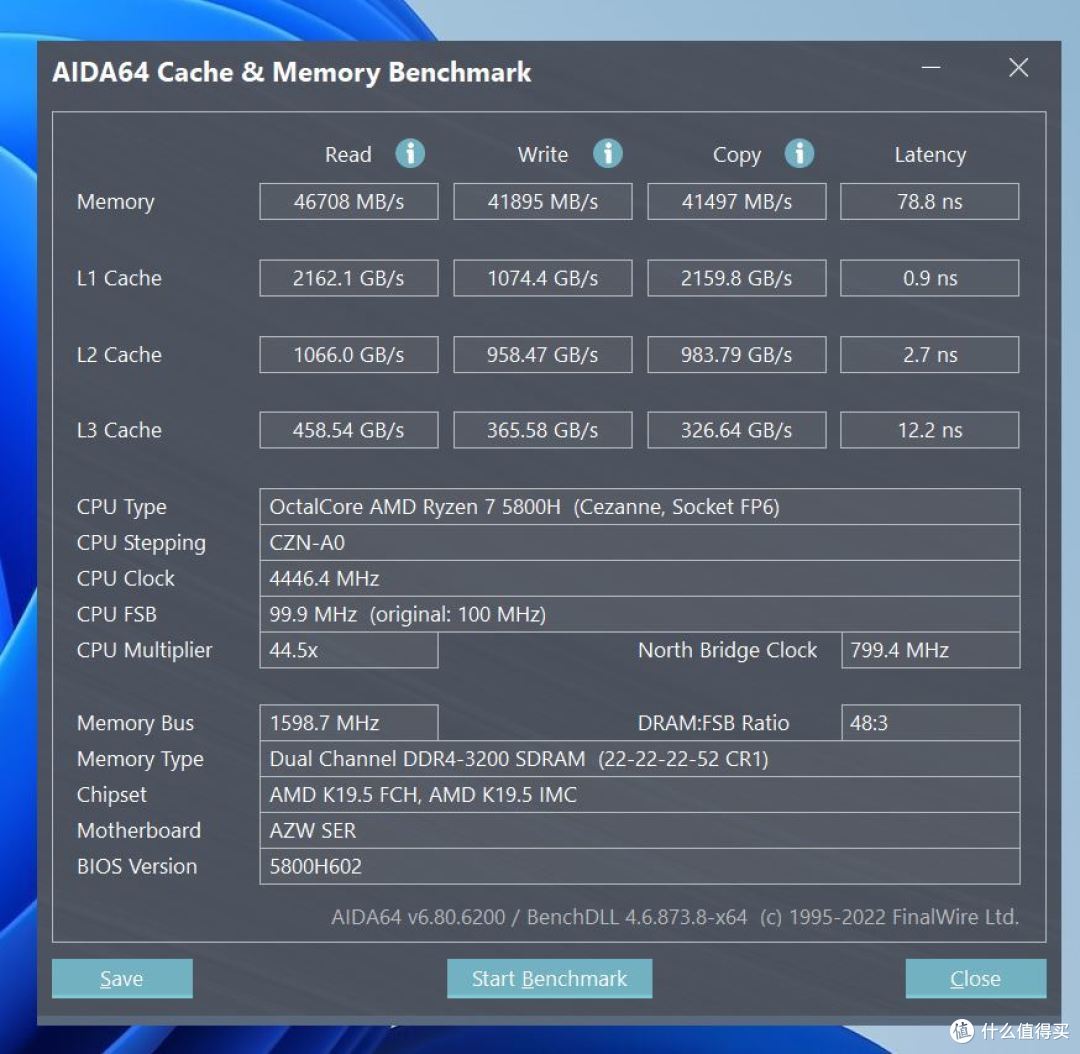Click the Copy info icon
Image resolution: width=1080 pixels, height=1054 pixels.
(x=799, y=153)
